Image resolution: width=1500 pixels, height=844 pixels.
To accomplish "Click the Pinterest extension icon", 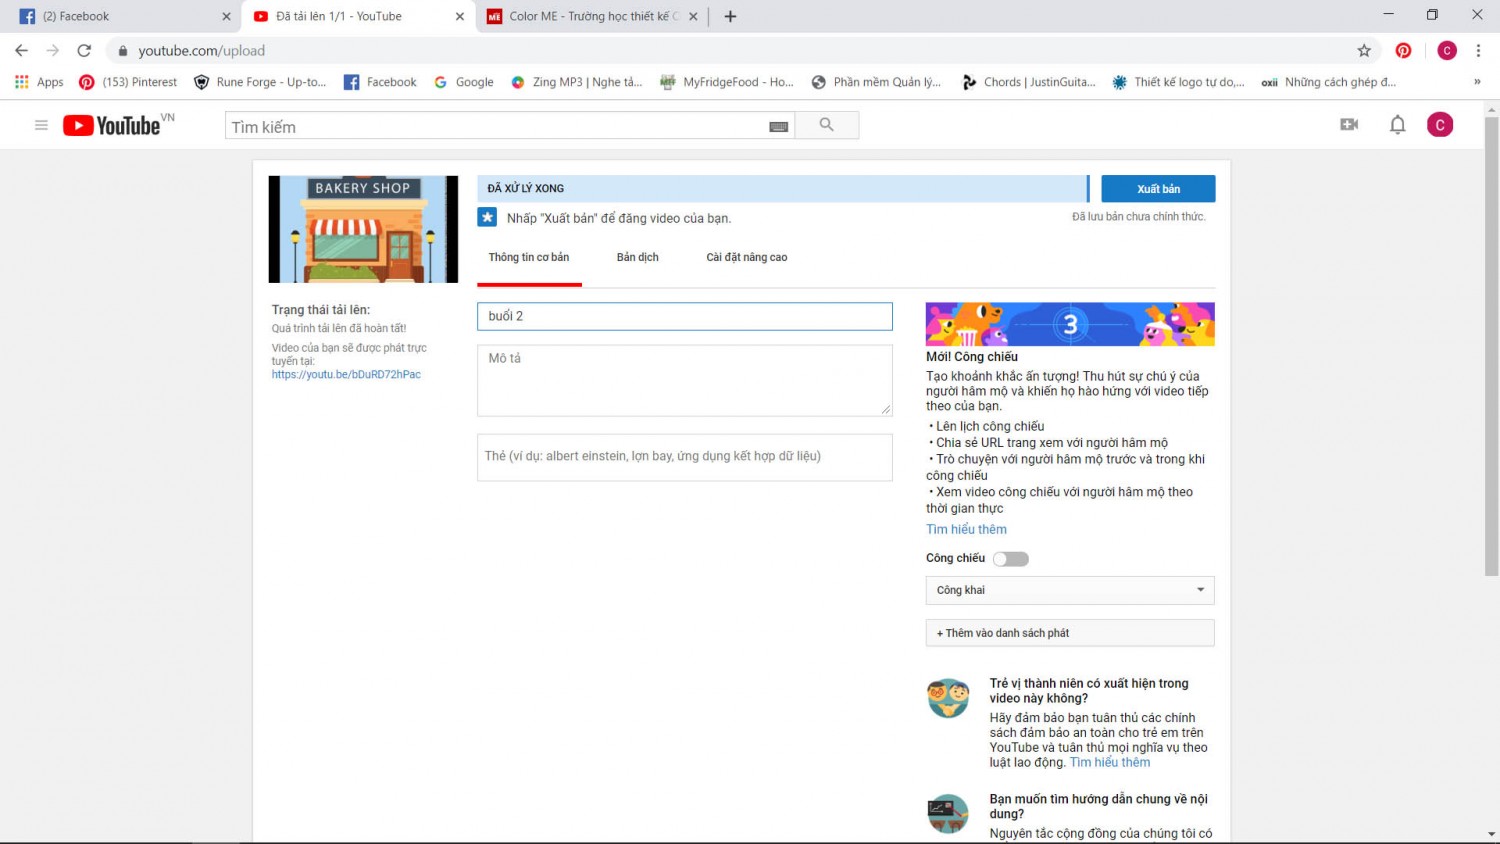I will pos(1404,50).
